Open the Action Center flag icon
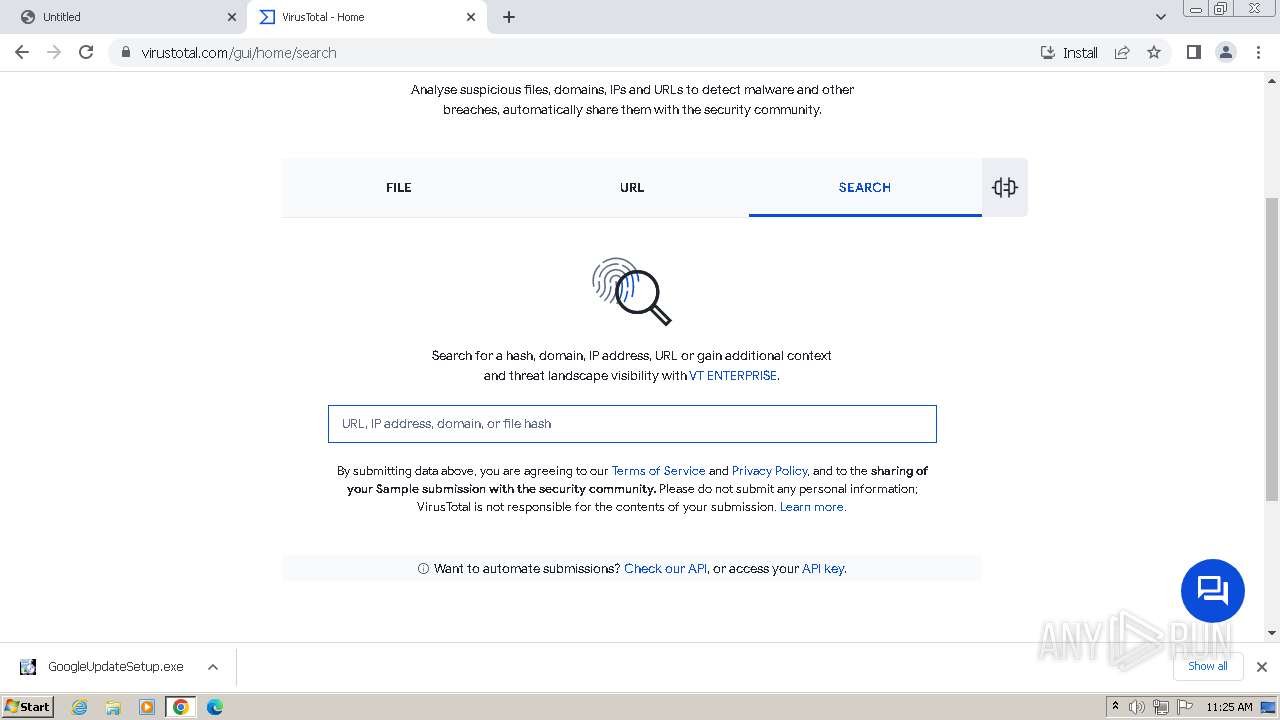This screenshot has height=720, width=1280. coord(1185,707)
